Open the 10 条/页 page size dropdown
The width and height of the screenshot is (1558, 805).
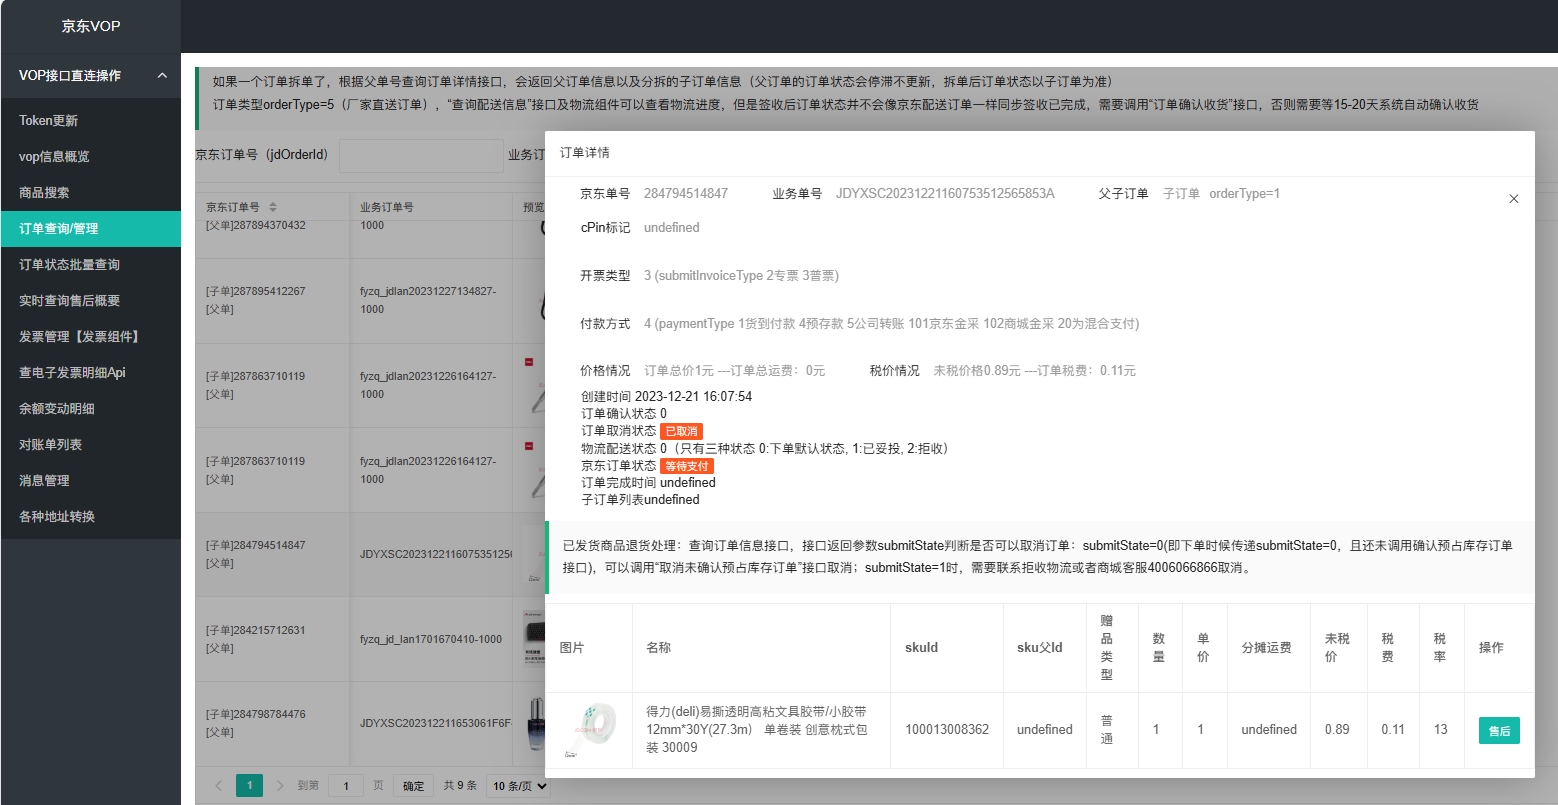[x=520, y=786]
